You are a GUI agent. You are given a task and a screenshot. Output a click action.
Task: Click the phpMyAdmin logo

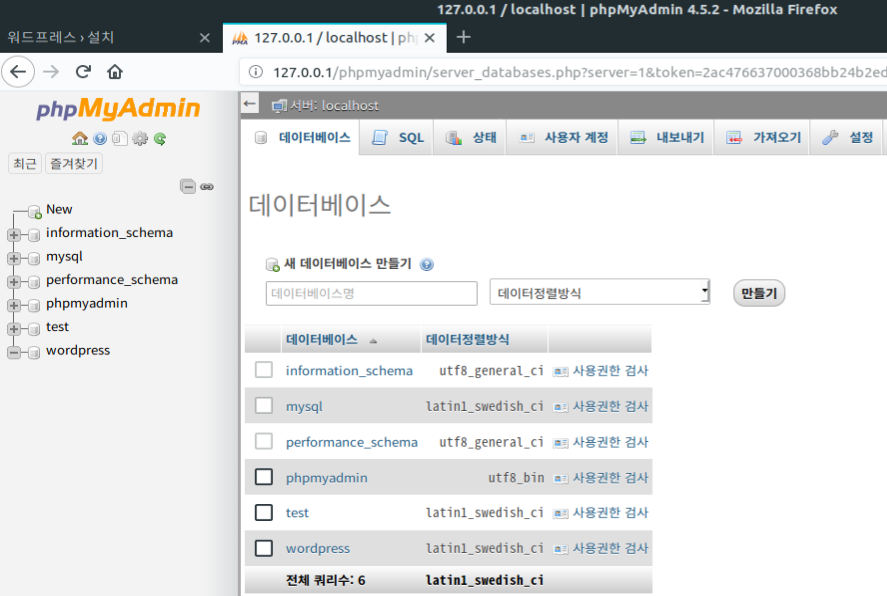[118, 108]
